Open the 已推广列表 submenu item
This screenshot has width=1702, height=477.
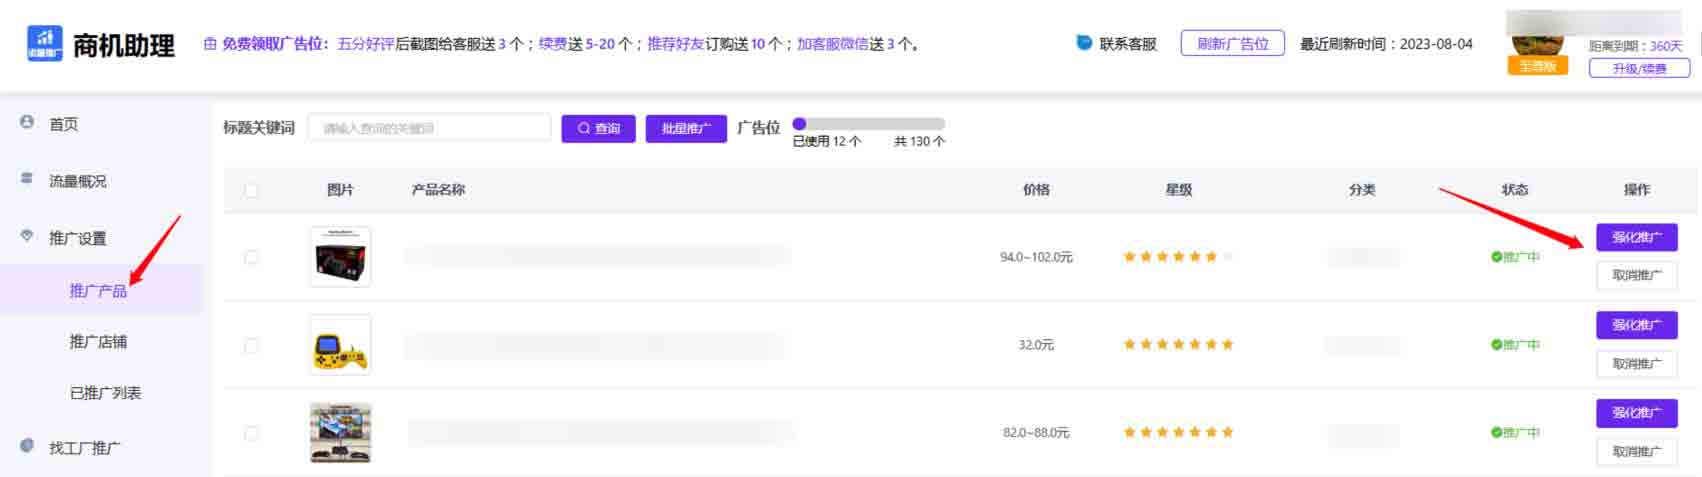coord(105,393)
